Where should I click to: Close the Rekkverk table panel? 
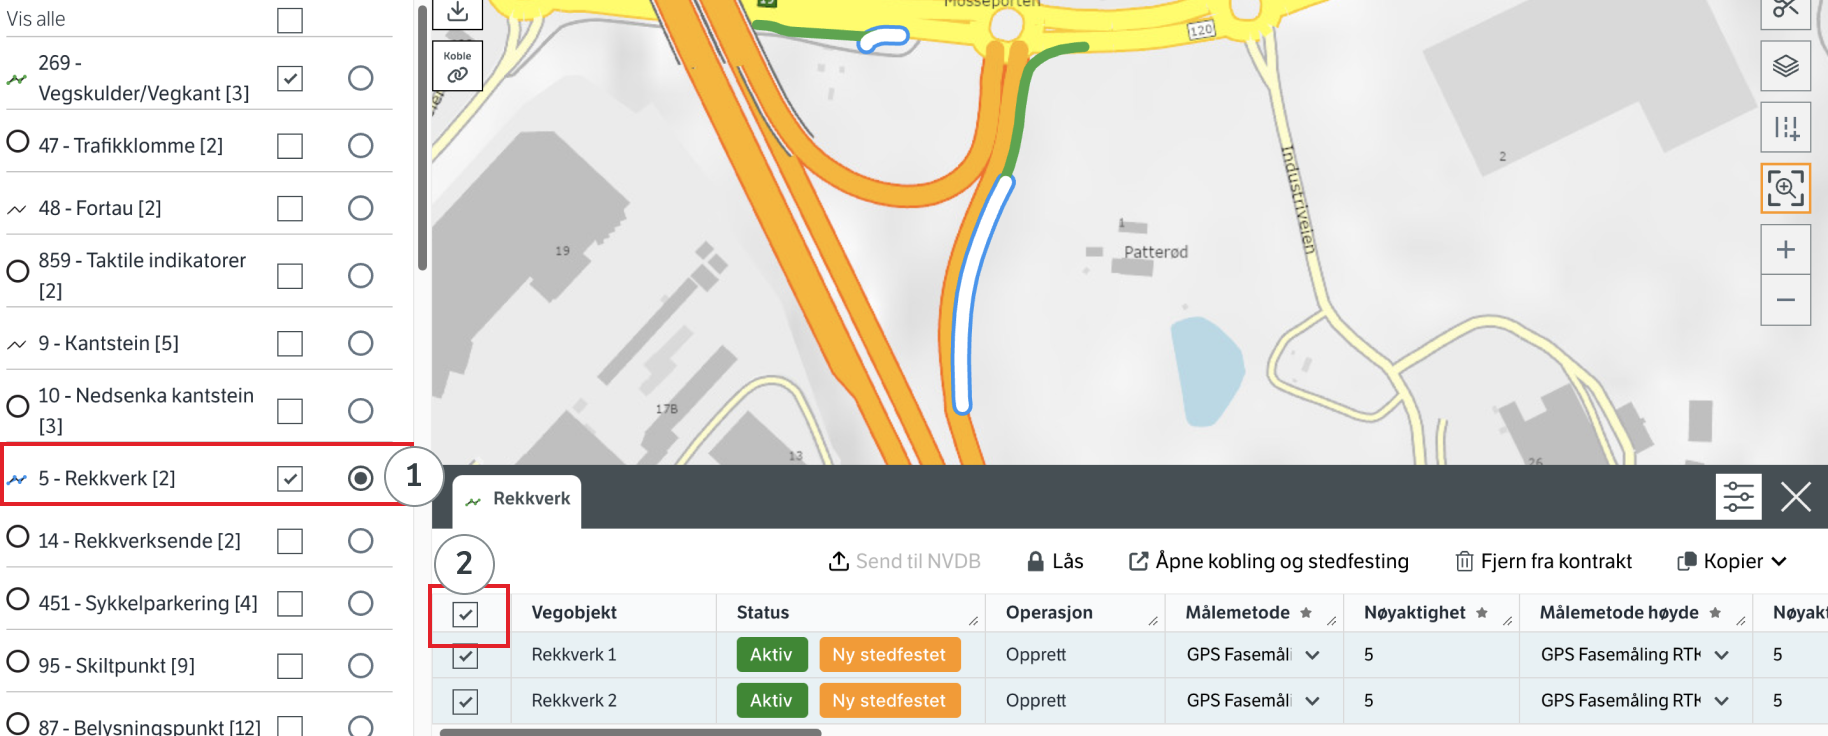click(x=1795, y=497)
